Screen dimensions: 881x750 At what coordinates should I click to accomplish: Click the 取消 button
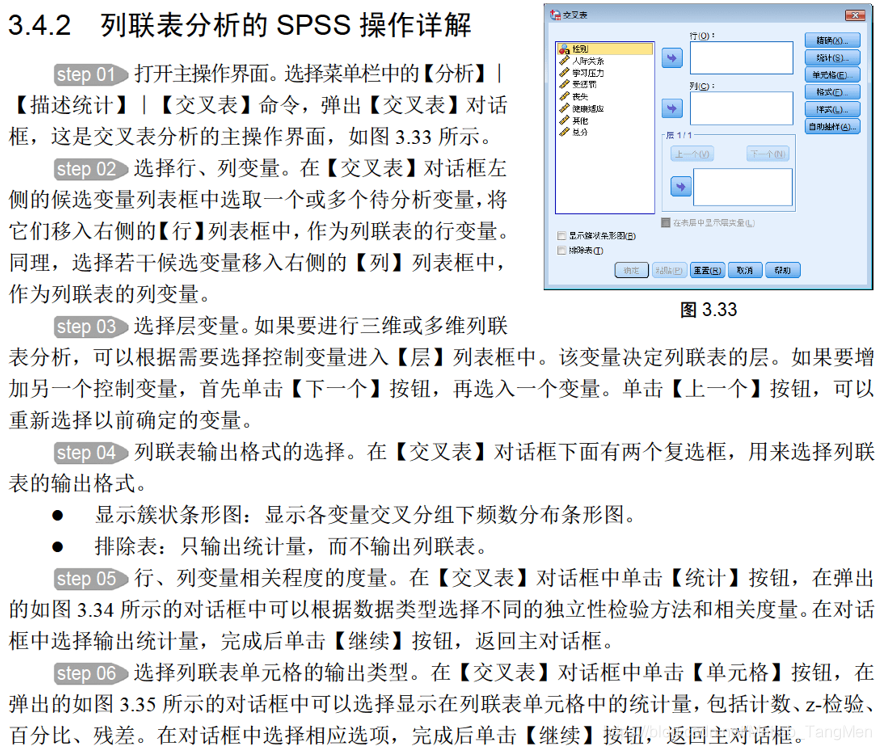click(745, 271)
